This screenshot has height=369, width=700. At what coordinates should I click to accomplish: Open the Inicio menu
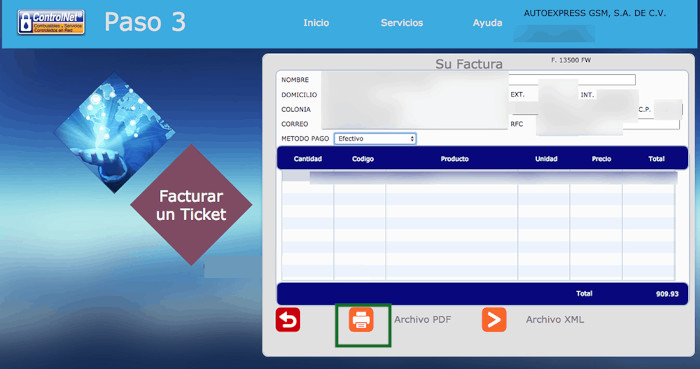(x=316, y=23)
